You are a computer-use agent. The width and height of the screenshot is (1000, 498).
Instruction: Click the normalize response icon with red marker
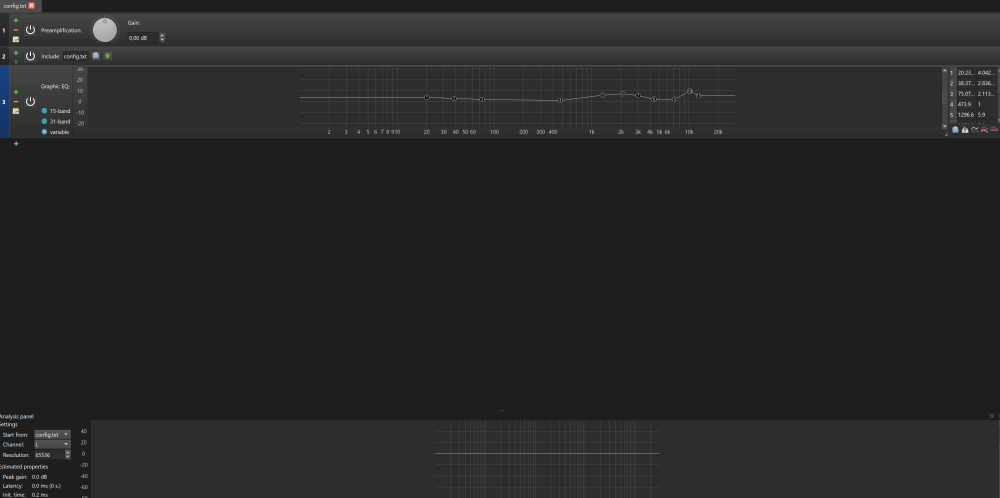[x=984, y=129]
